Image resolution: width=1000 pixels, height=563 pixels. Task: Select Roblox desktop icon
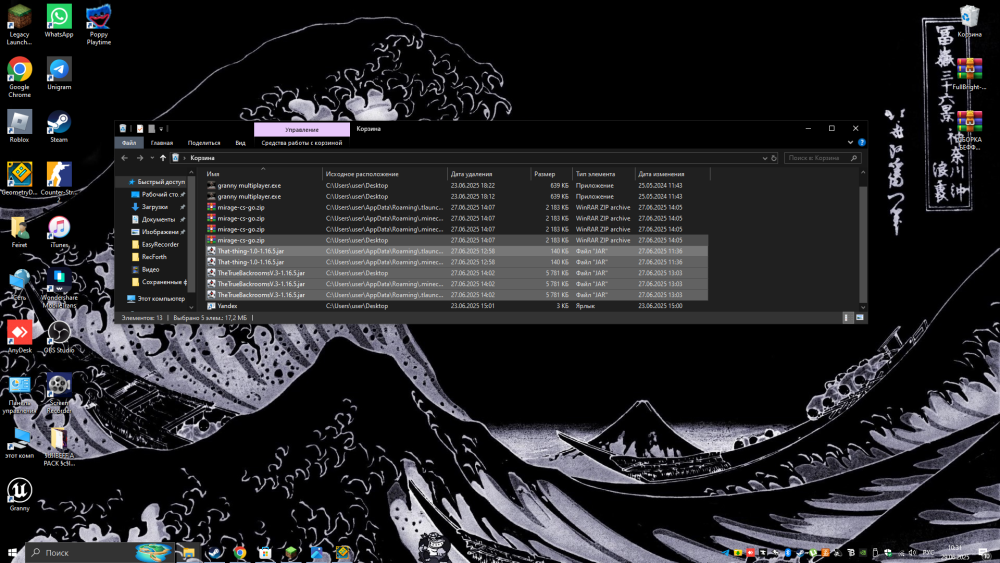(19, 126)
